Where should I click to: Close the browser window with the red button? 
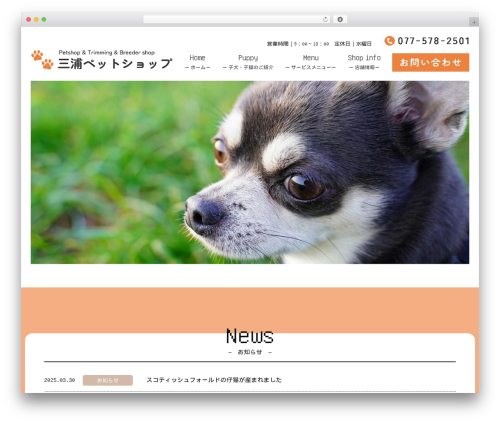(29, 20)
